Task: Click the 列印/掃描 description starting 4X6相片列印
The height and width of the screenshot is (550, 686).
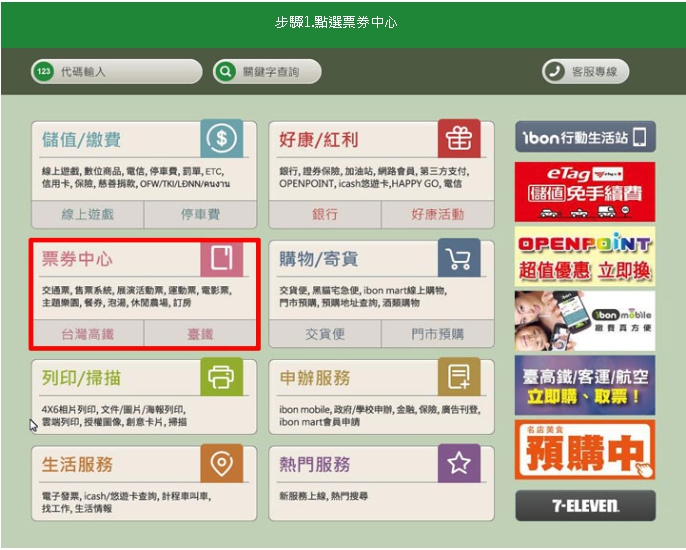Action: (x=114, y=415)
